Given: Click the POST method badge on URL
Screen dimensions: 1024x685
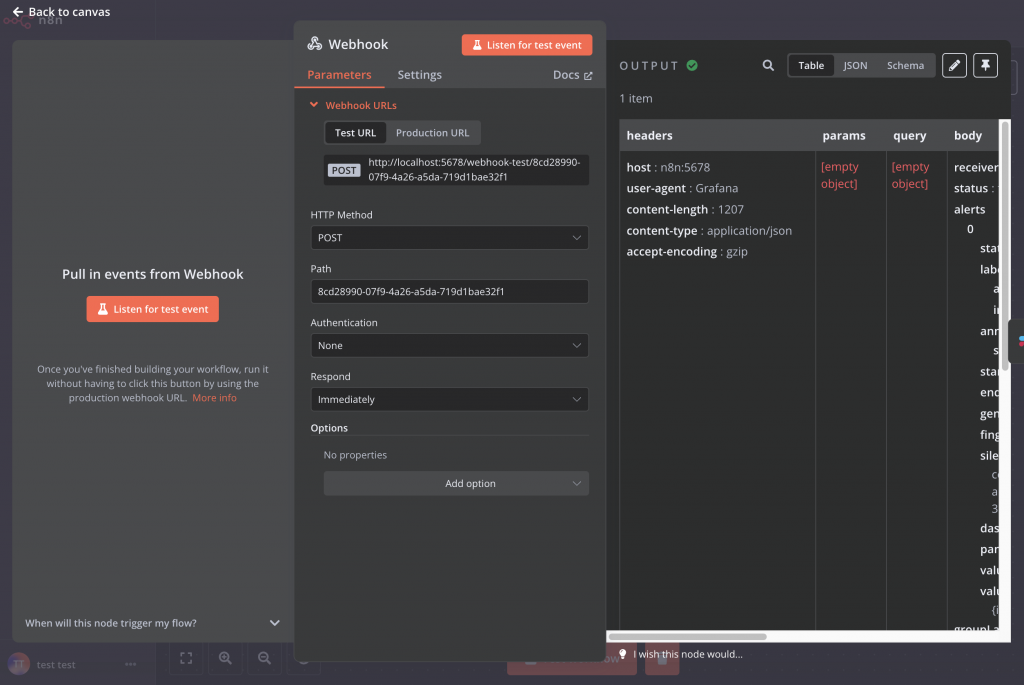Looking at the screenshot, I should click(344, 170).
